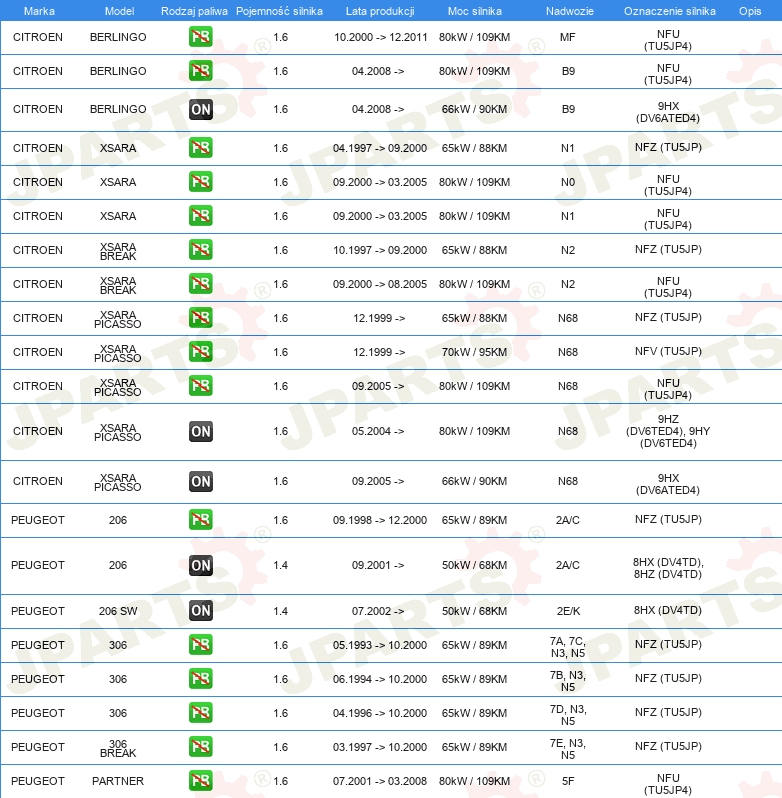Click petrol icon for Peugeot 306 05.1993 row
Image resolution: width=782 pixels, height=798 pixels.
[x=200, y=645]
